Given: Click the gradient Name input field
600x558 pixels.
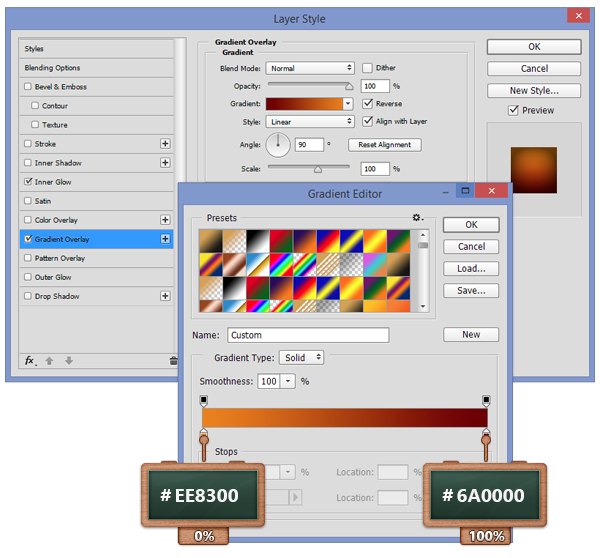Looking at the screenshot, I should pos(308,335).
